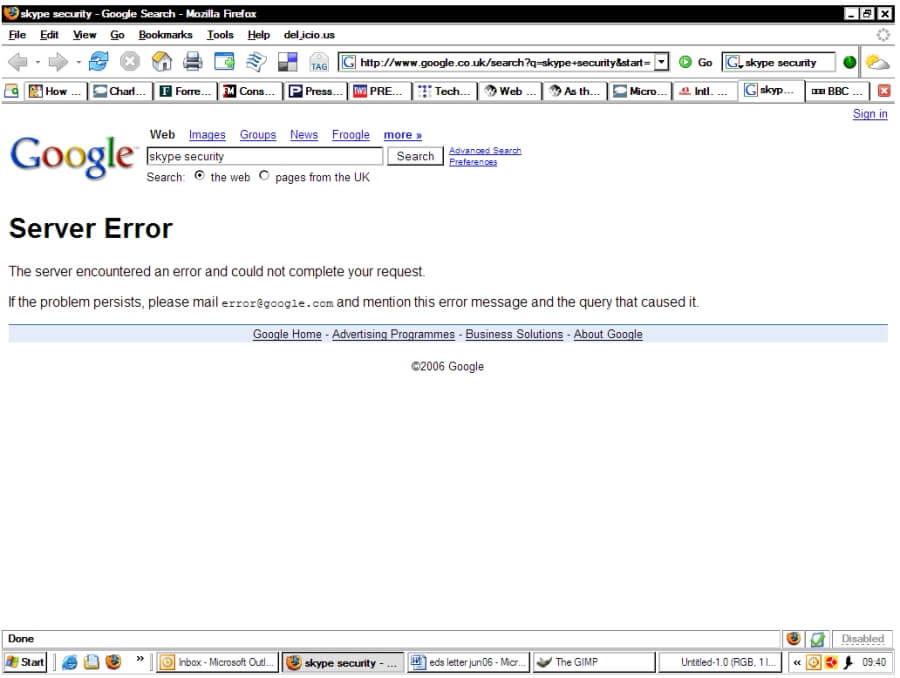Viewport: 900px width, 678px height.
Task: Open the Forward history dropdown arrow
Action: [78, 62]
